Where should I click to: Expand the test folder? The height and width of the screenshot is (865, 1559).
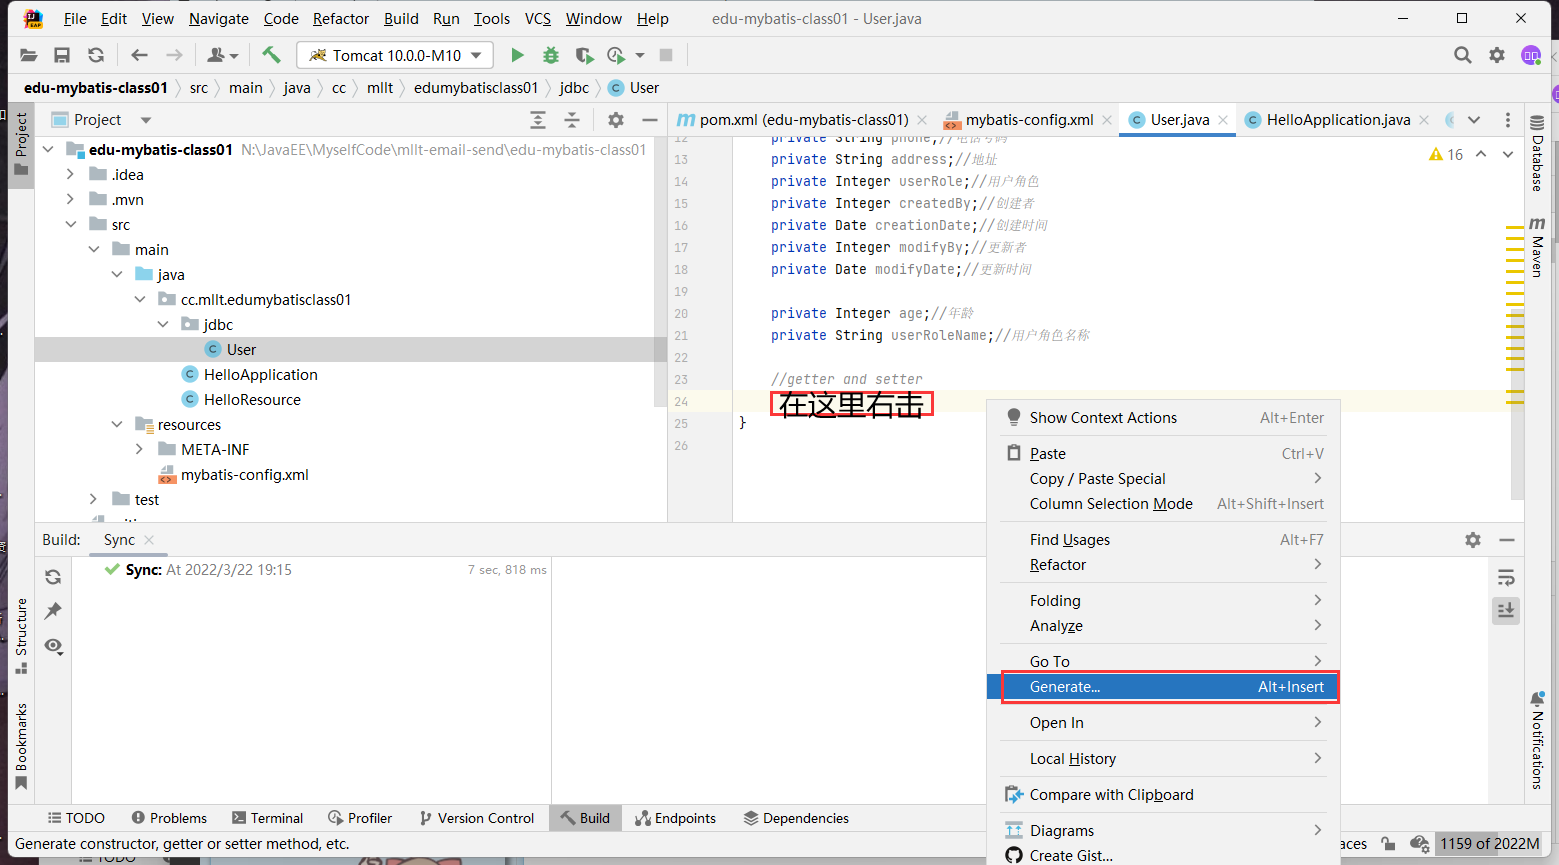coord(94,499)
